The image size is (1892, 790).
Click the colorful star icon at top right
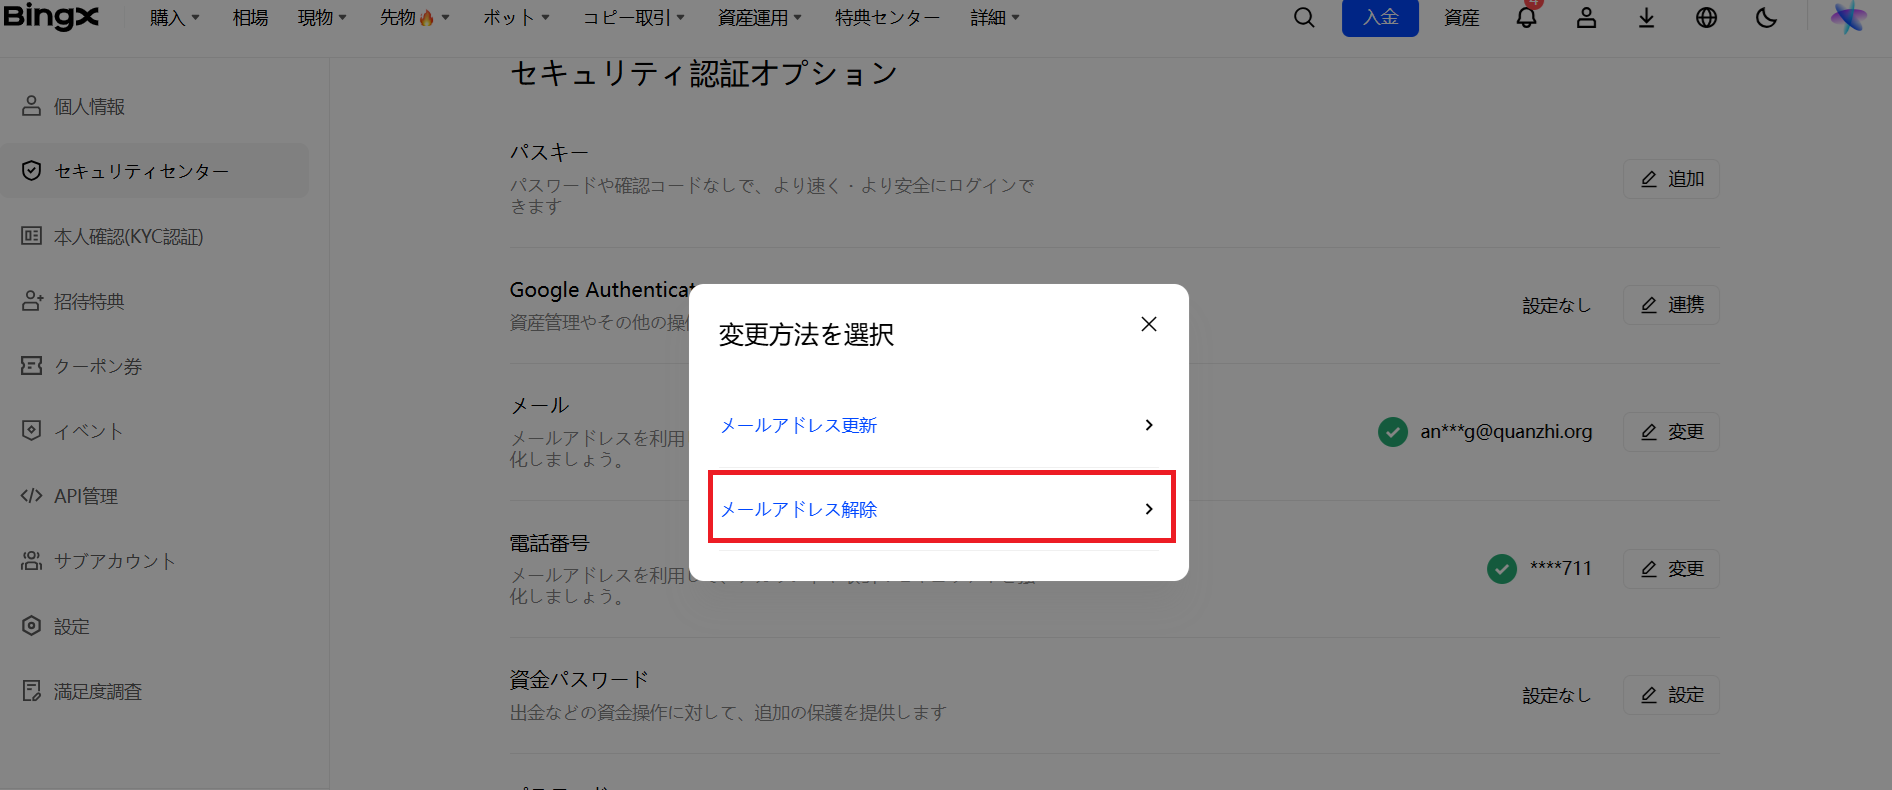(1848, 18)
